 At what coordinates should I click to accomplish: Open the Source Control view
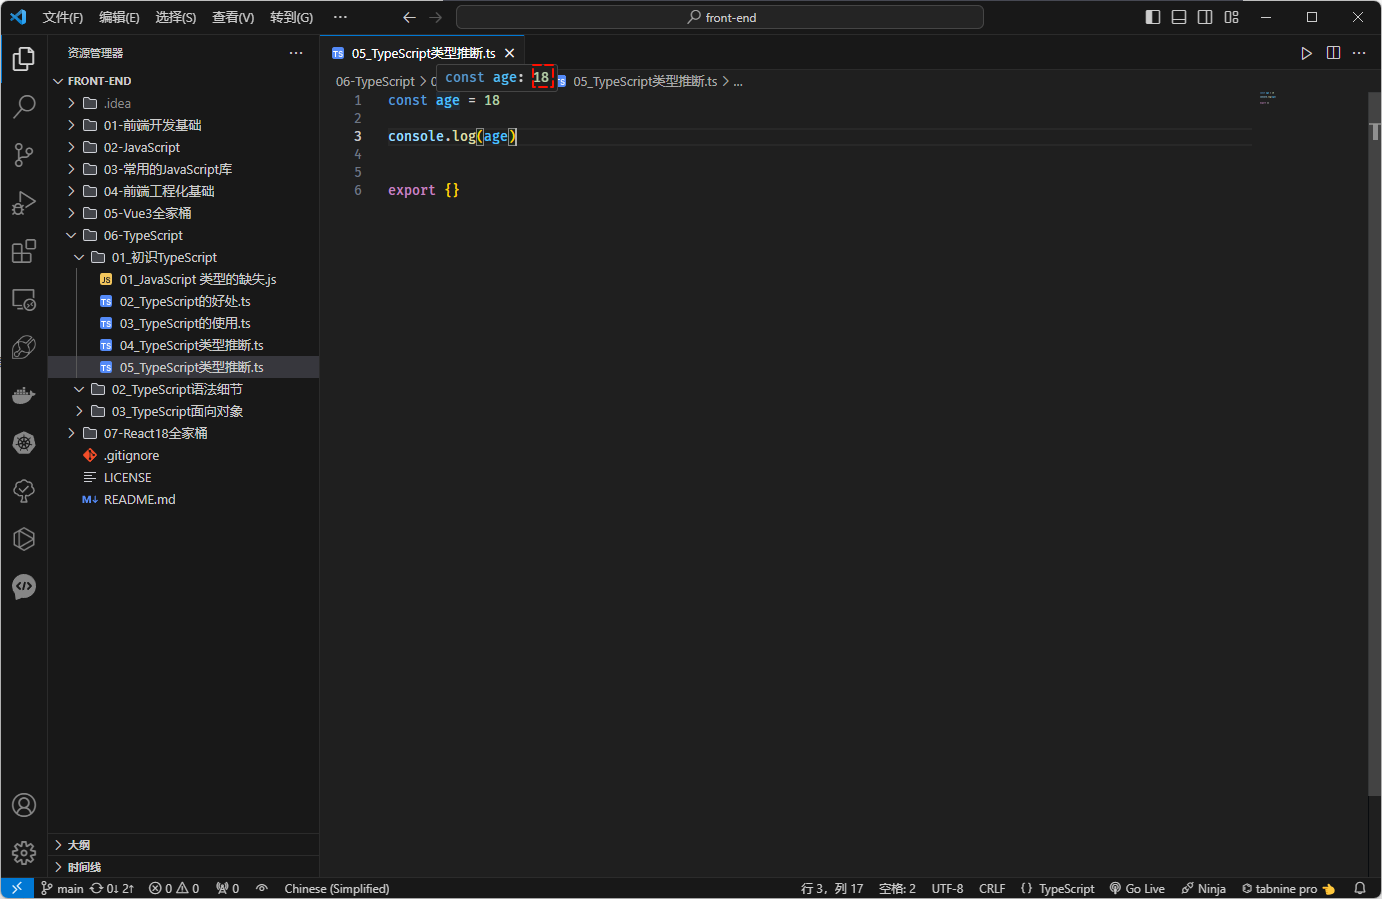[24, 154]
